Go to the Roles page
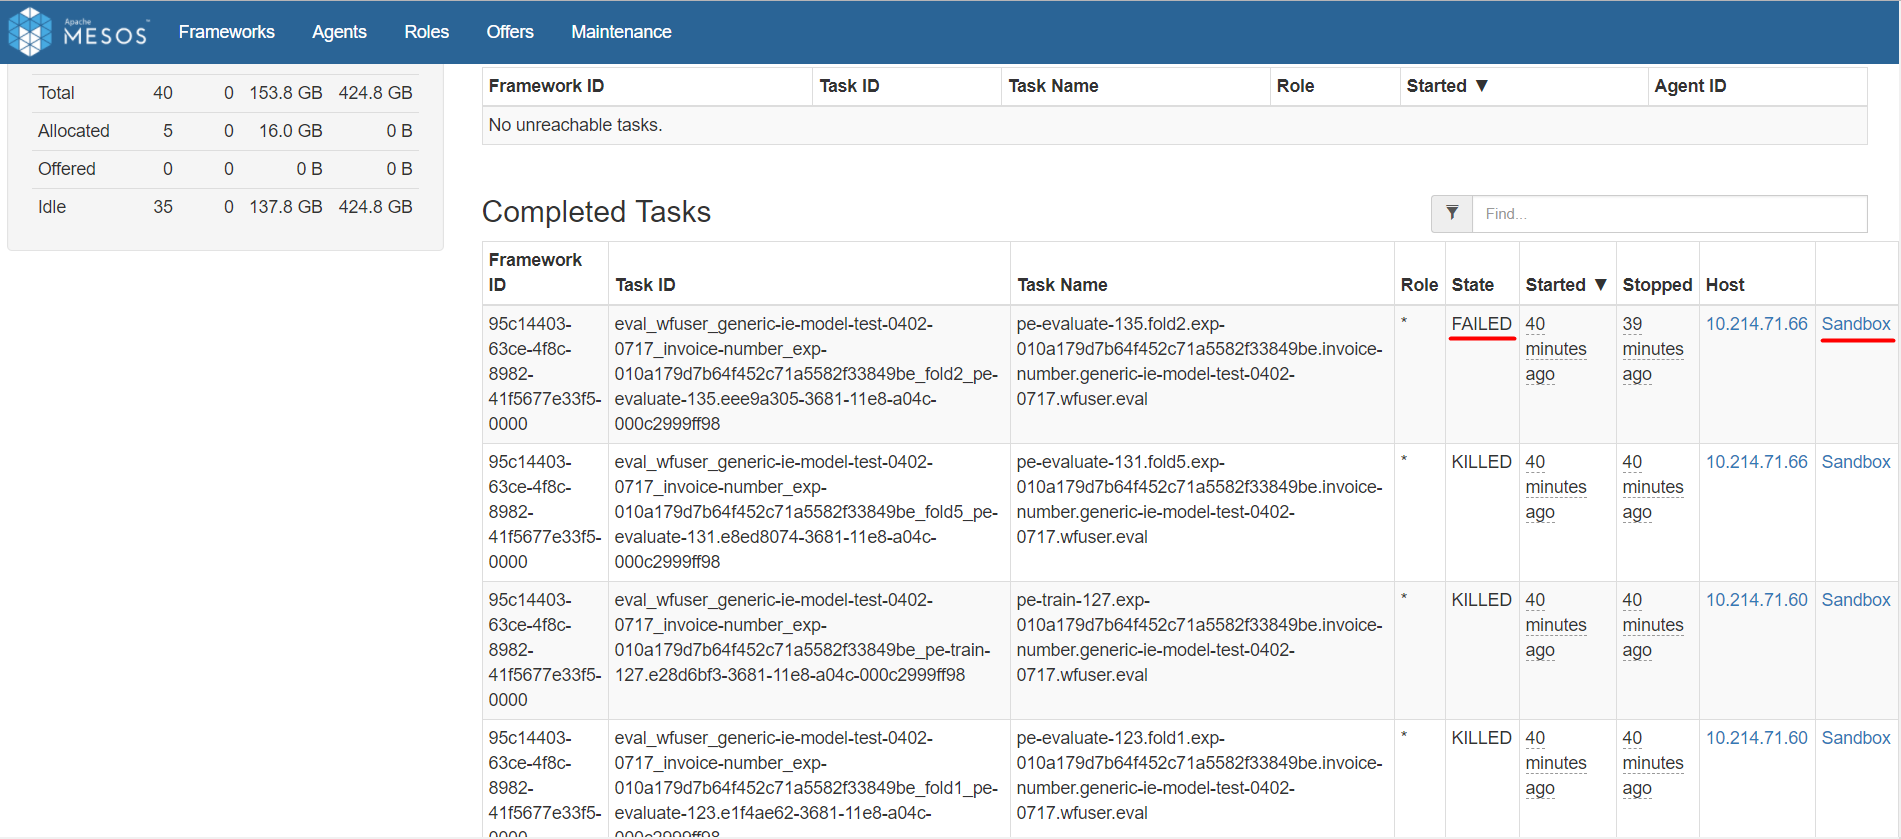Image resolution: width=1901 pixels, height=839 pixels. point(426,32)
